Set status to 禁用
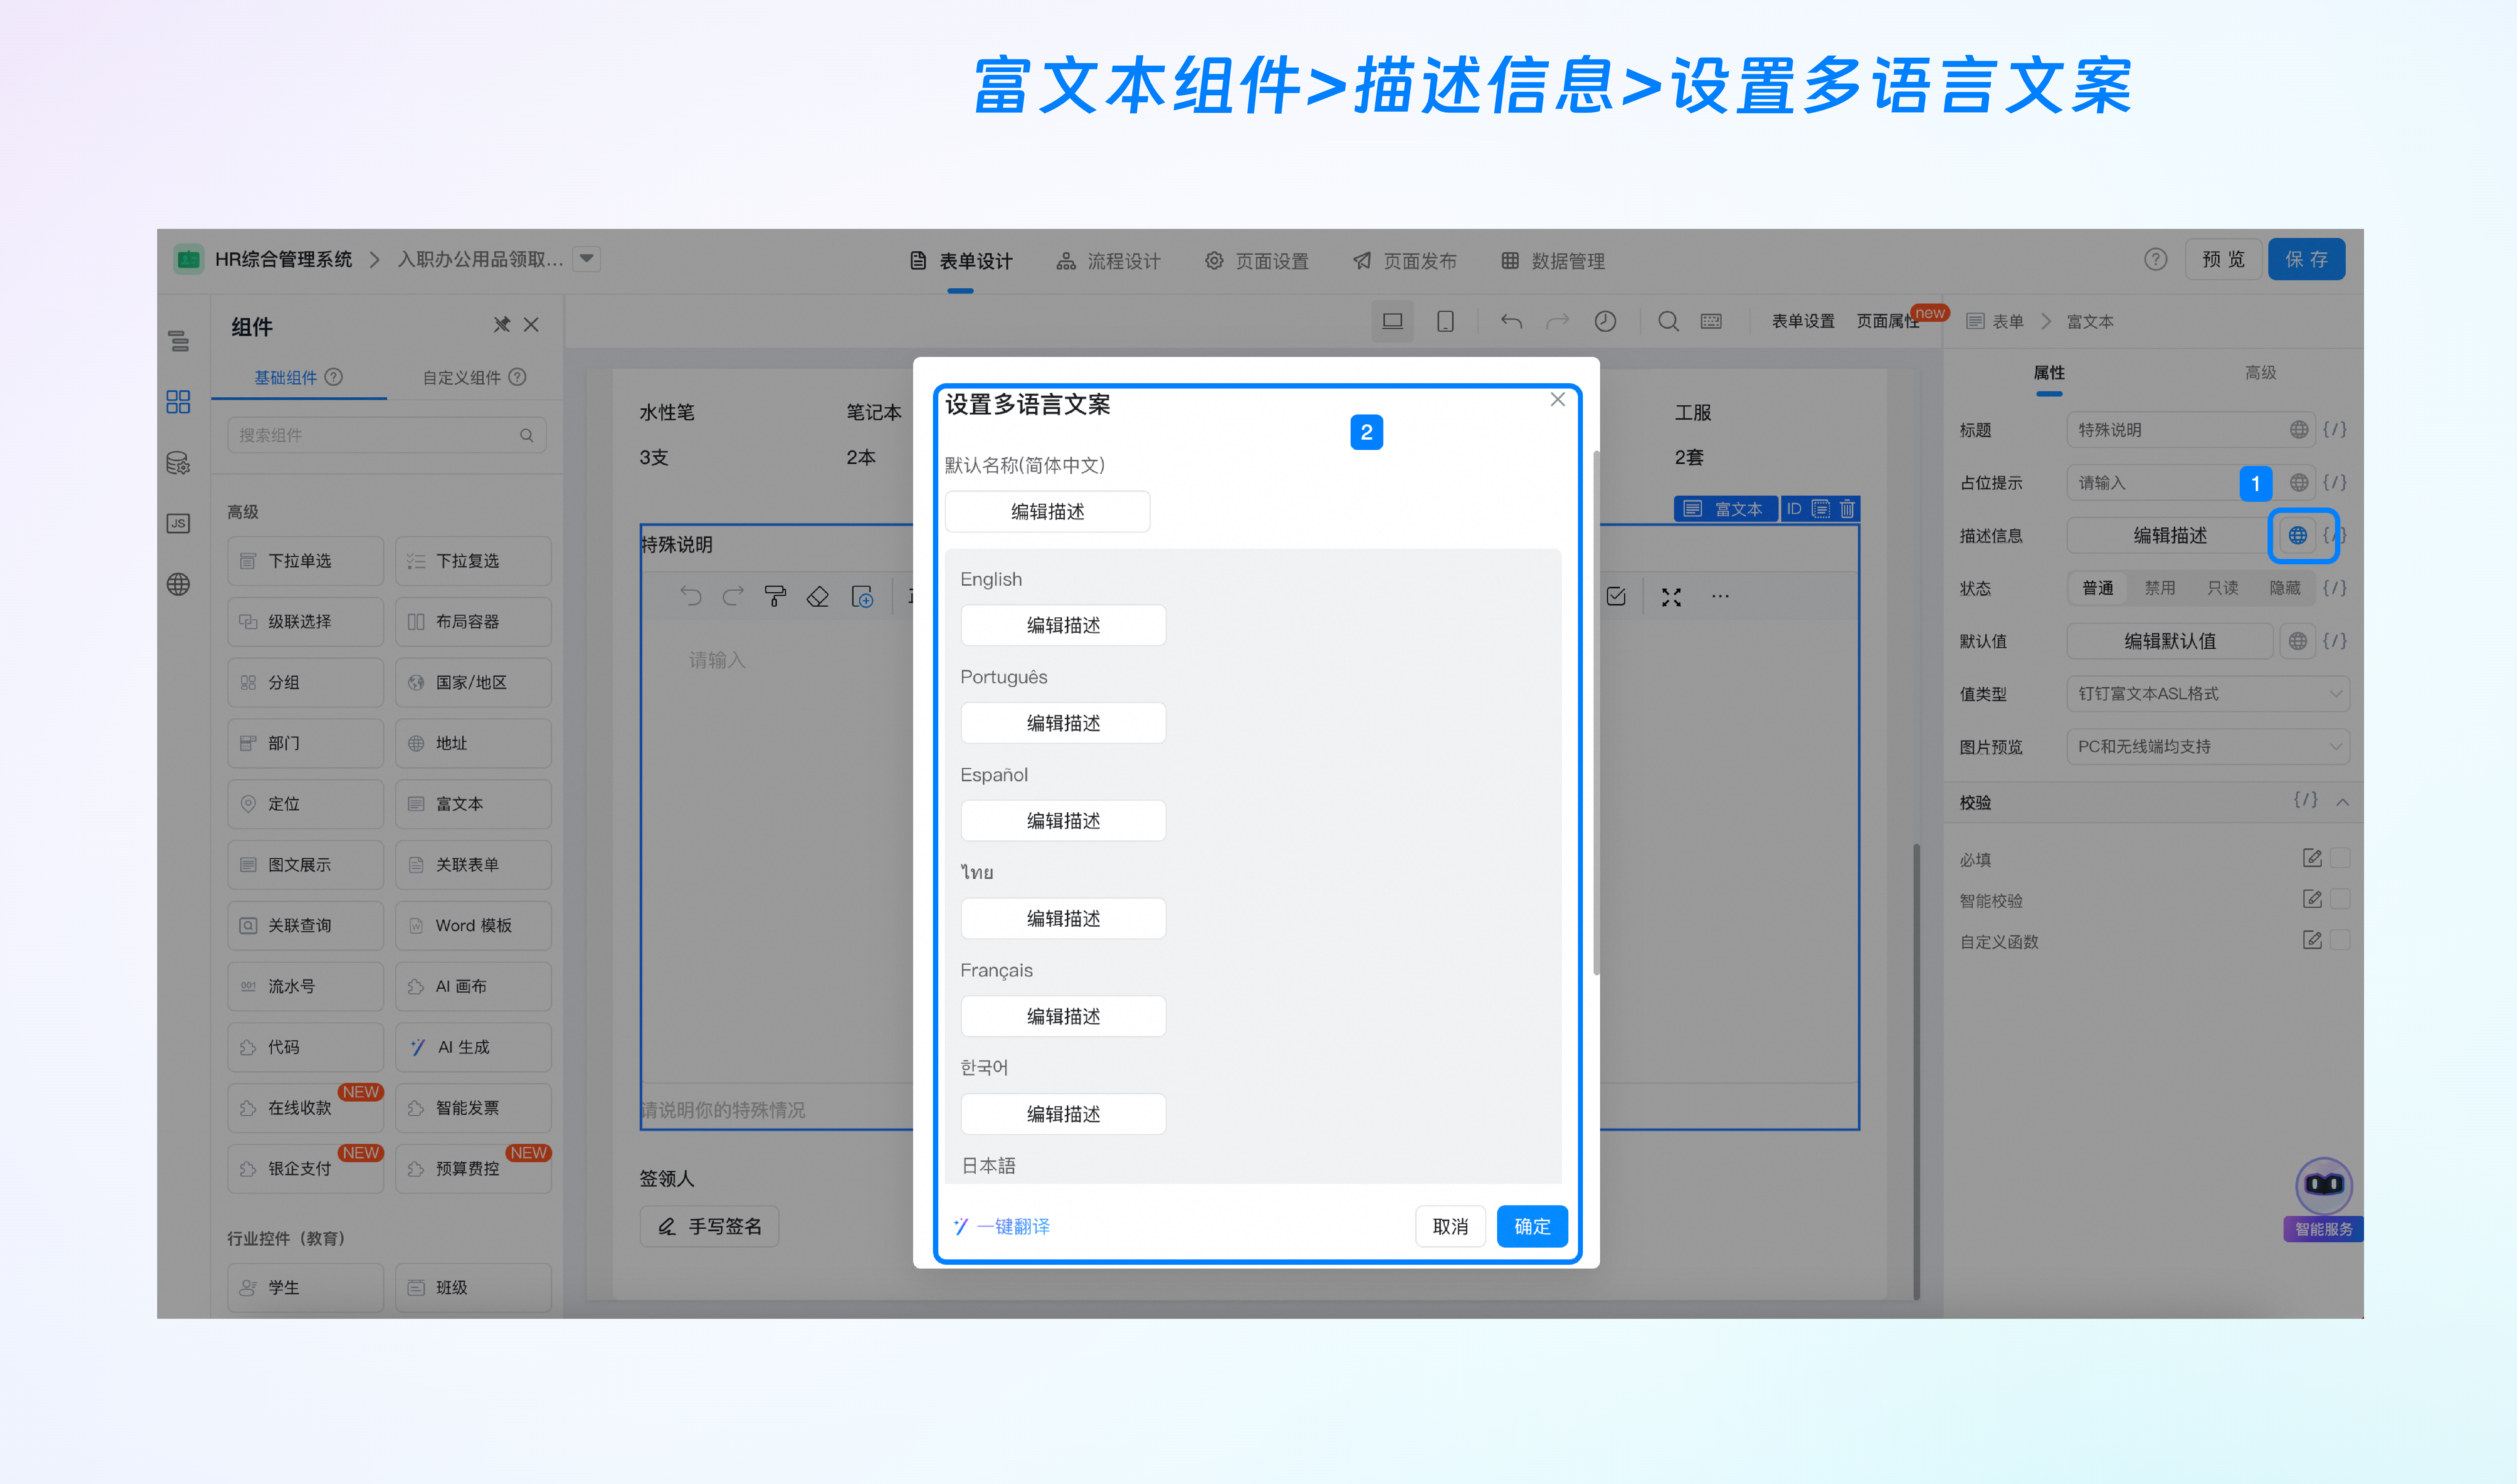 pyautogui.click(x=2160, y=588)
